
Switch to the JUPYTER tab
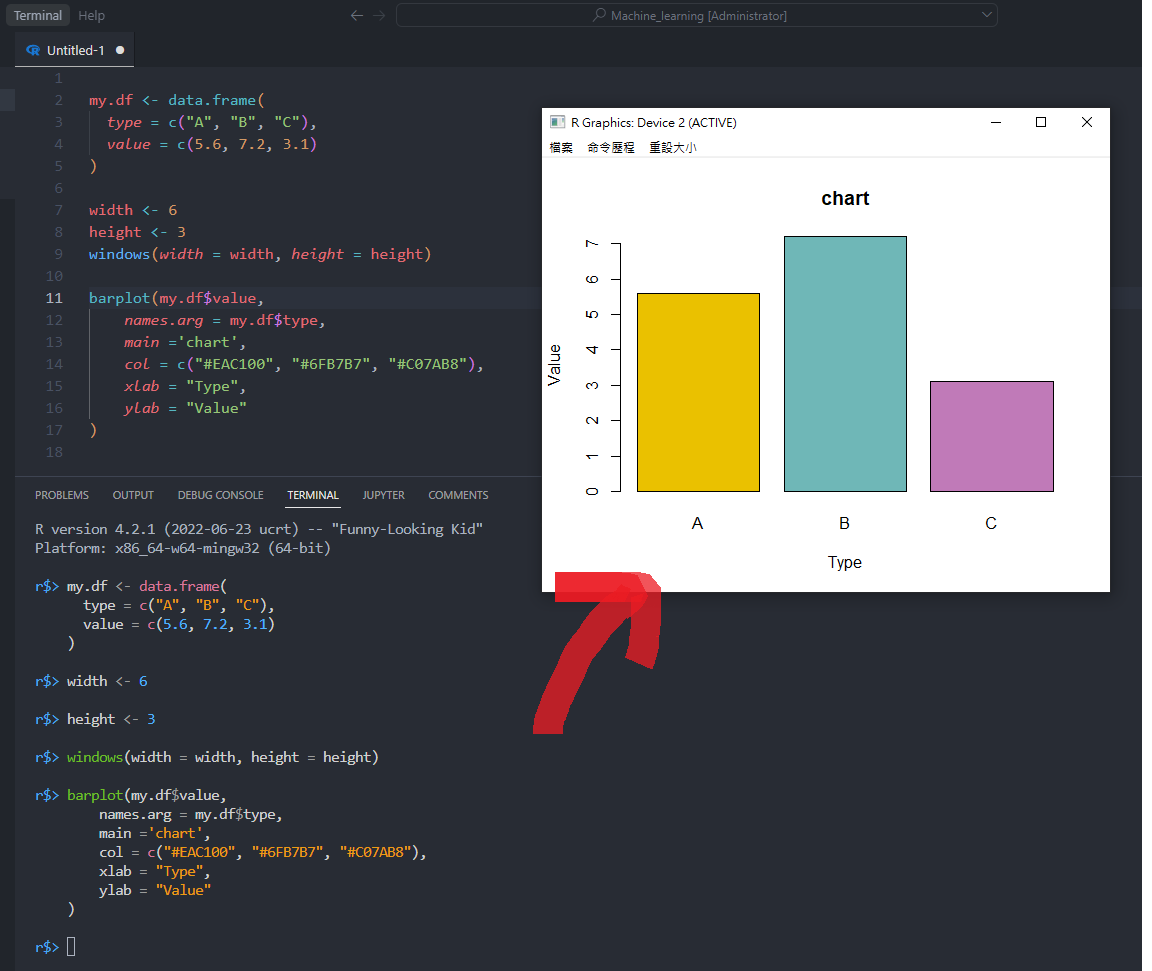pos(383,494)
